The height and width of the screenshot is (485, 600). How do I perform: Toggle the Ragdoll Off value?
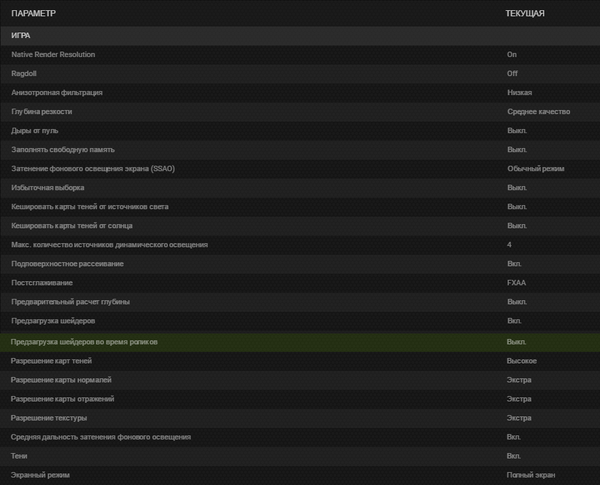pos(512,73)
